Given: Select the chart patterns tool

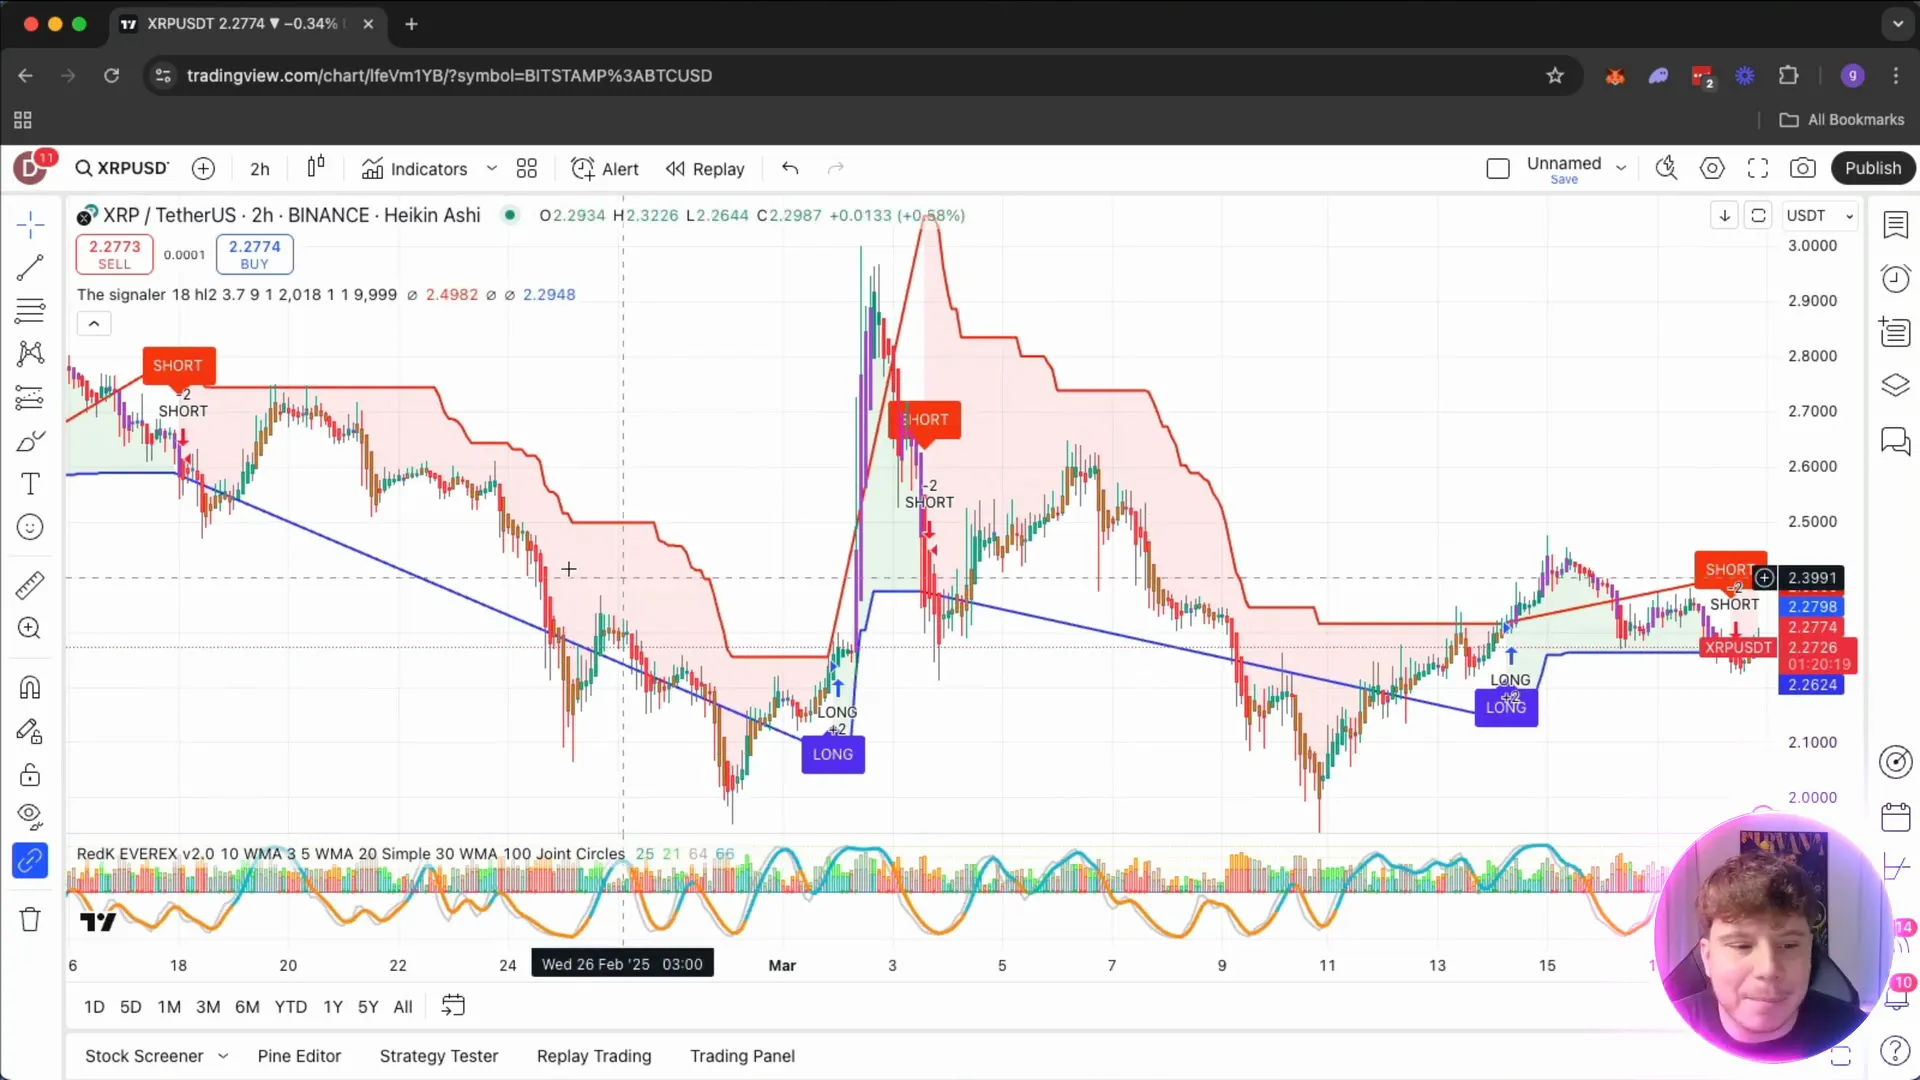Looking at the screenshot, I should coord(30,353).
